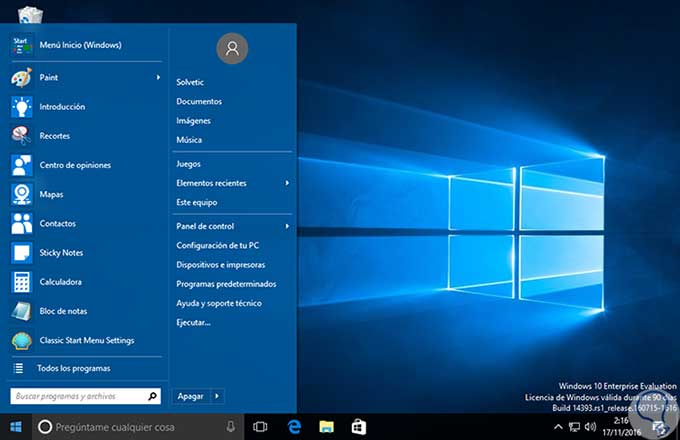680x440 pixels.
Task: Click the Contactos label
Action: click(58, 224)
